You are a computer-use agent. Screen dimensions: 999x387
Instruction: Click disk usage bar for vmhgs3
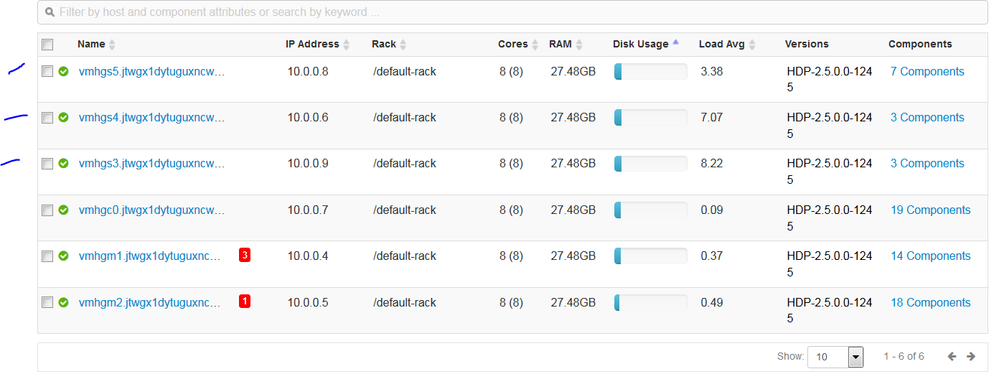point(650,164)
